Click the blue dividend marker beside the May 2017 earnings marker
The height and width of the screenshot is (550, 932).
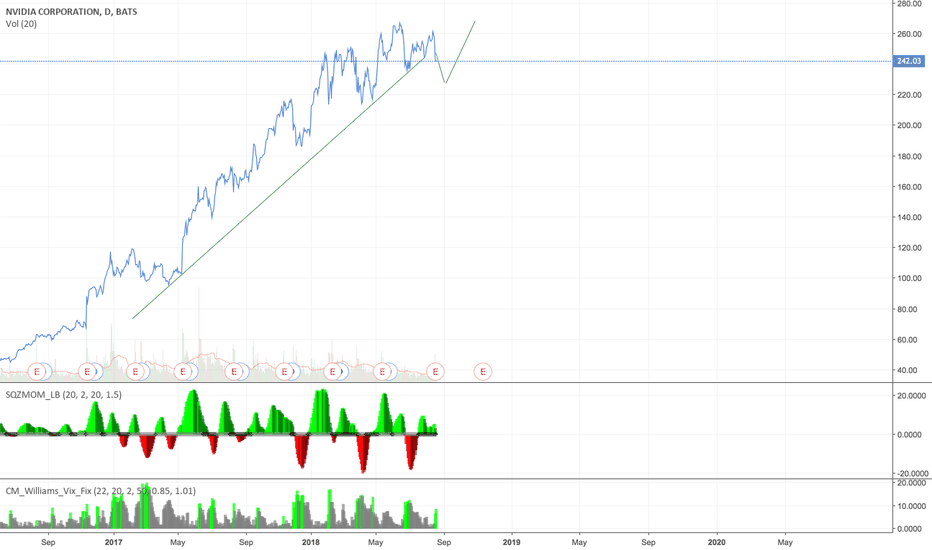192,372
